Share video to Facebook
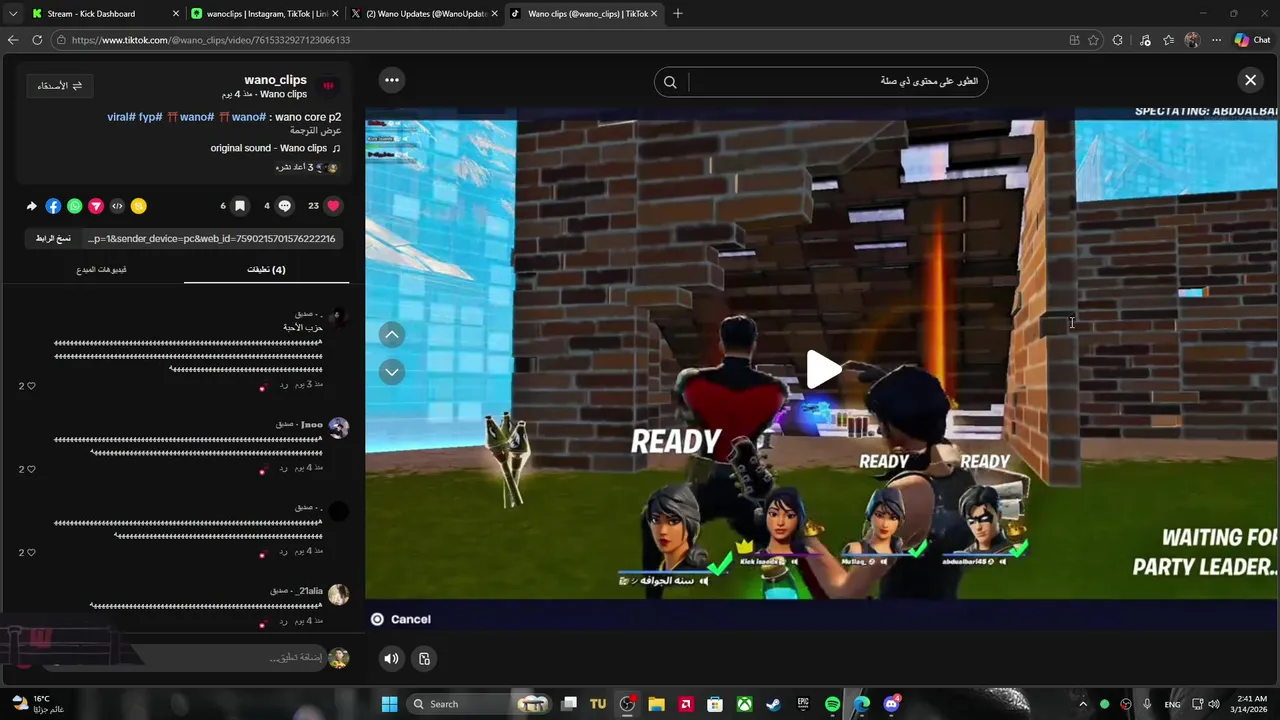Screen dimensions: 1280x720 tap(53, 206)
